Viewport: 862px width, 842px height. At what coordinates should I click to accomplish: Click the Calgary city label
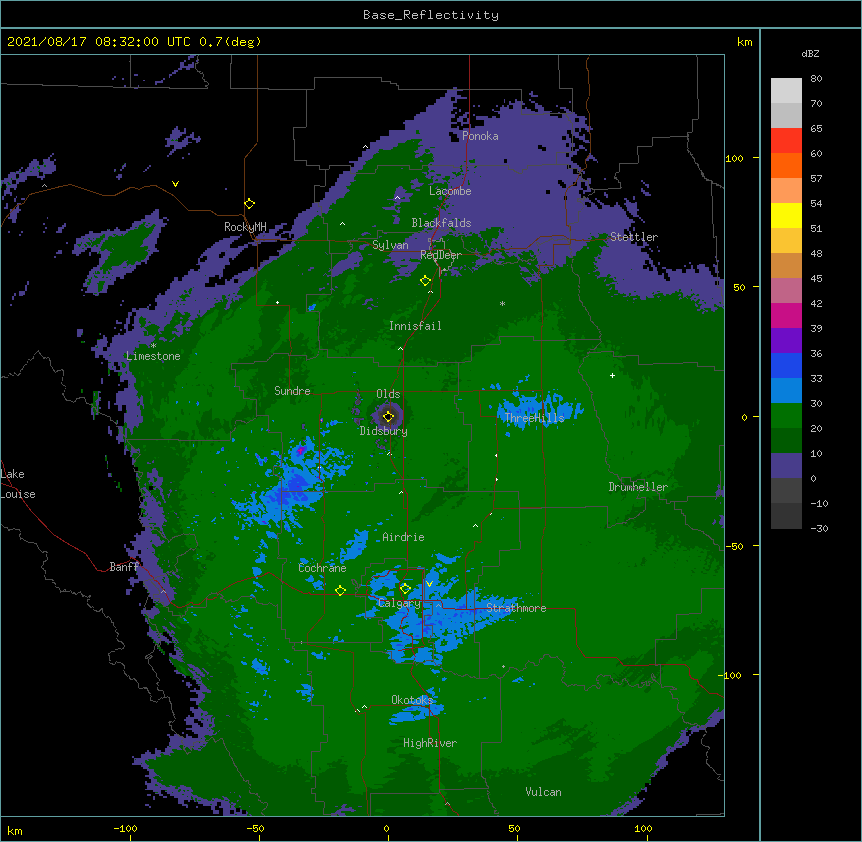(400, 603)
